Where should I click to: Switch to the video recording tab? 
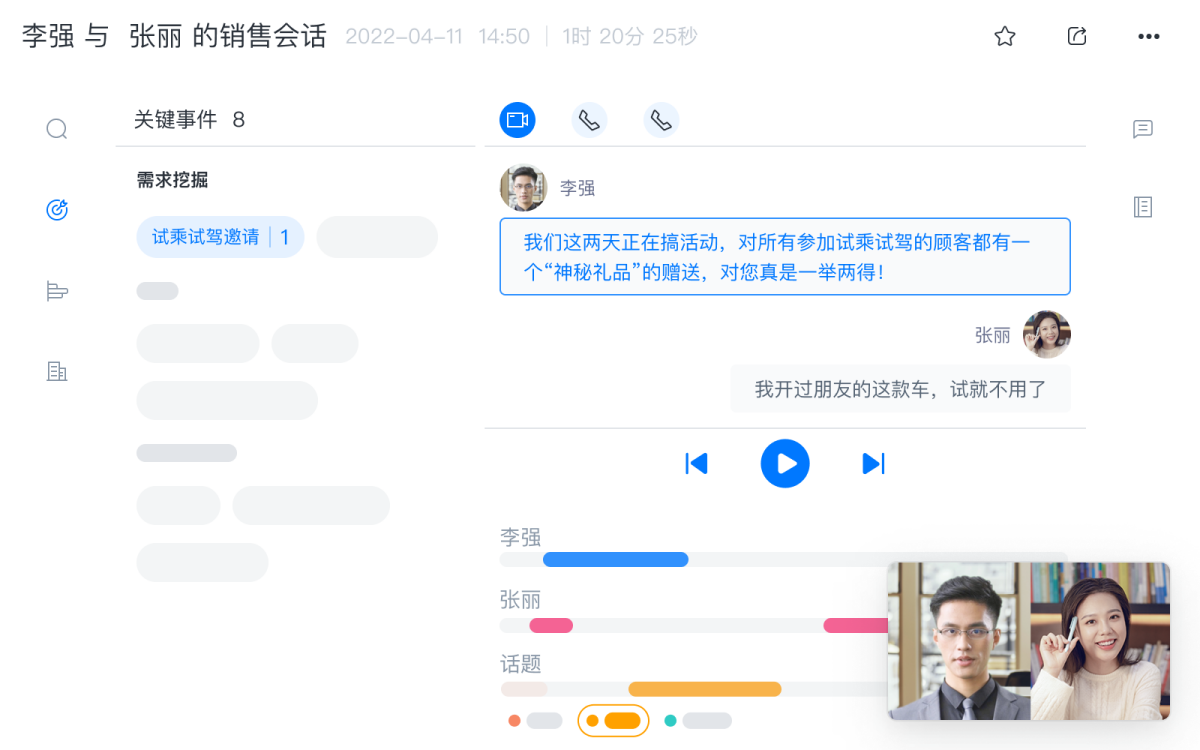coord(517,120)
